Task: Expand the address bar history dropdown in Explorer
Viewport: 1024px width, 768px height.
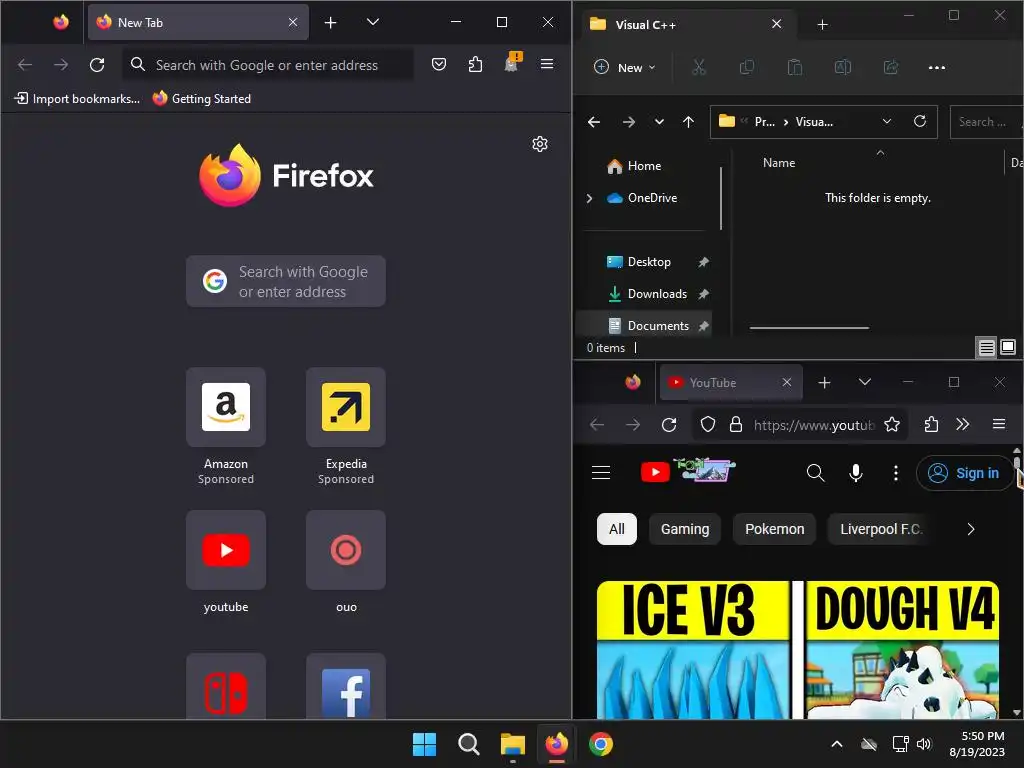Action: [x=887, y=121]
